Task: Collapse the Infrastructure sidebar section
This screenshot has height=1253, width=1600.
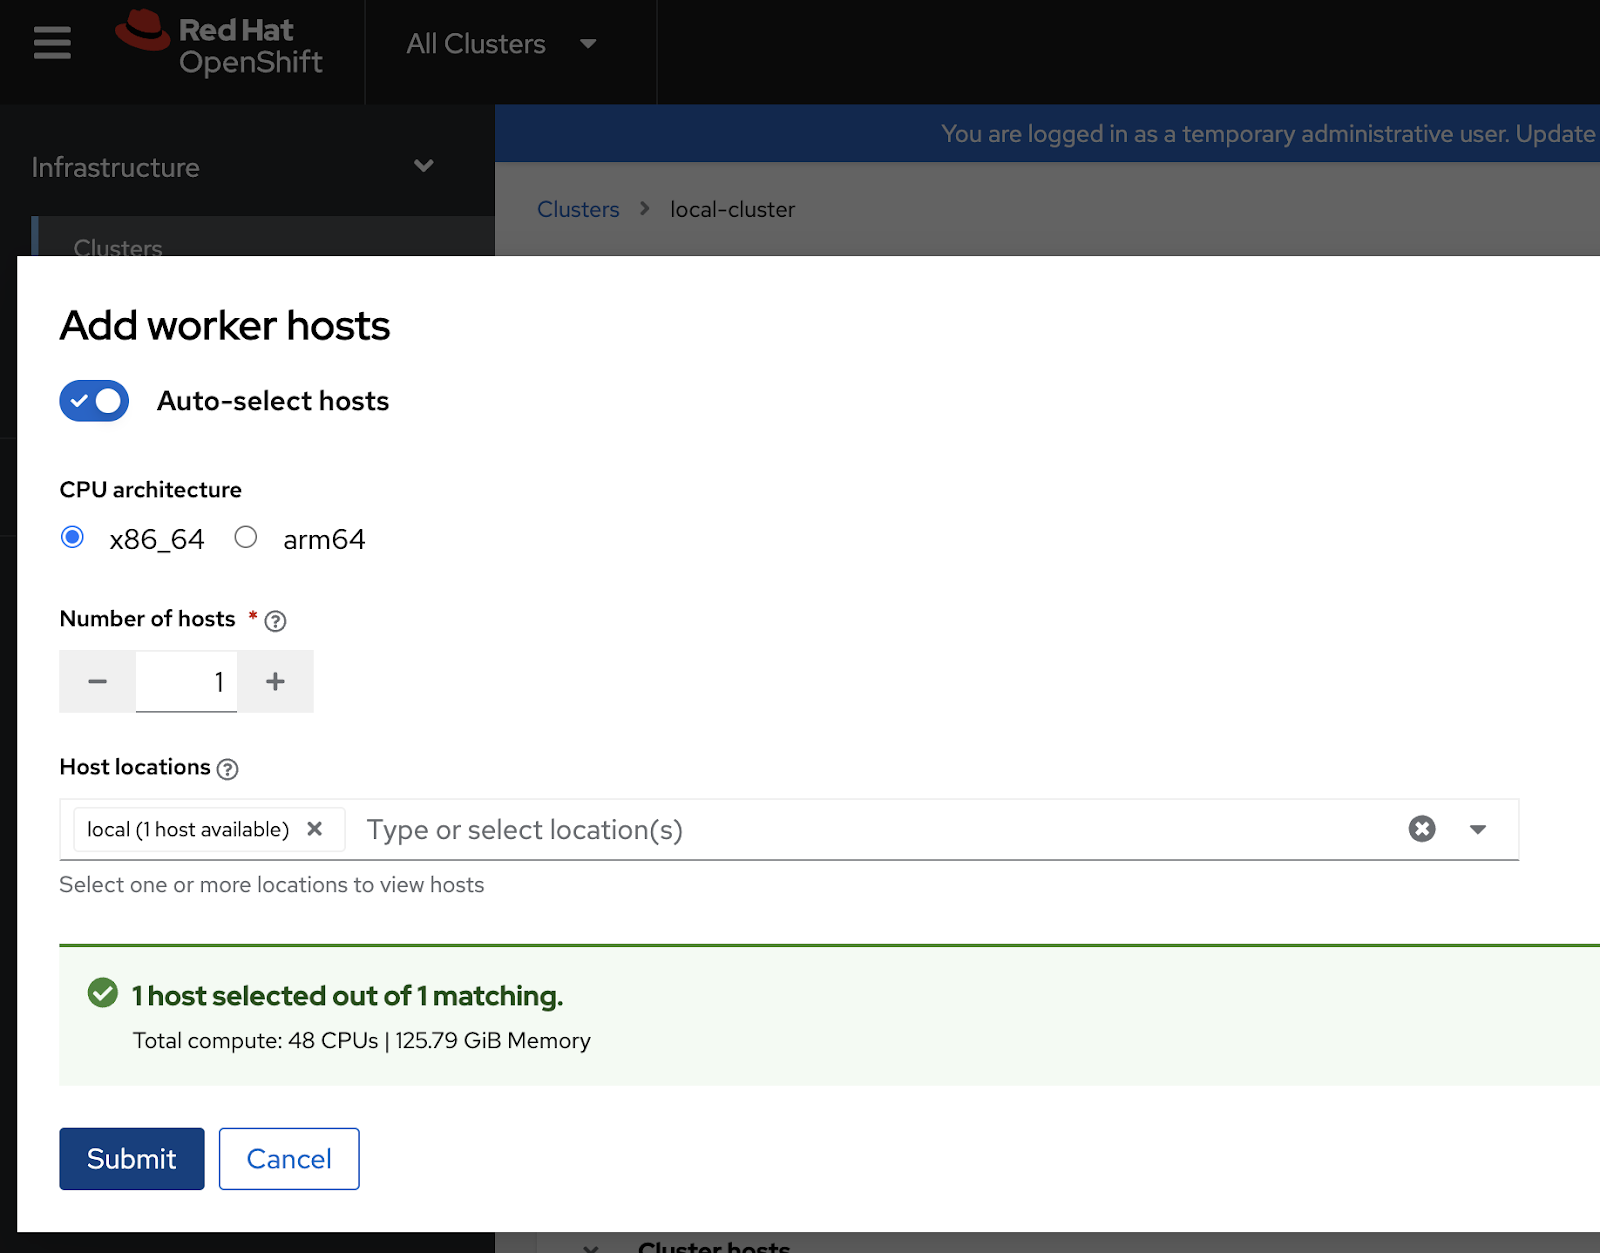Action: (424, 166)
